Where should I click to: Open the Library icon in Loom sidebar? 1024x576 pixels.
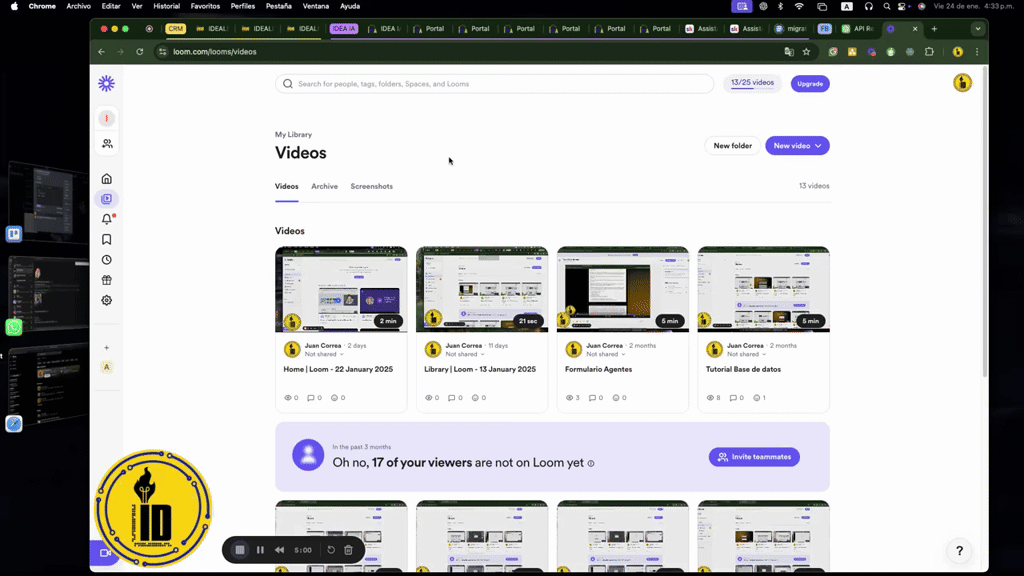106,199
